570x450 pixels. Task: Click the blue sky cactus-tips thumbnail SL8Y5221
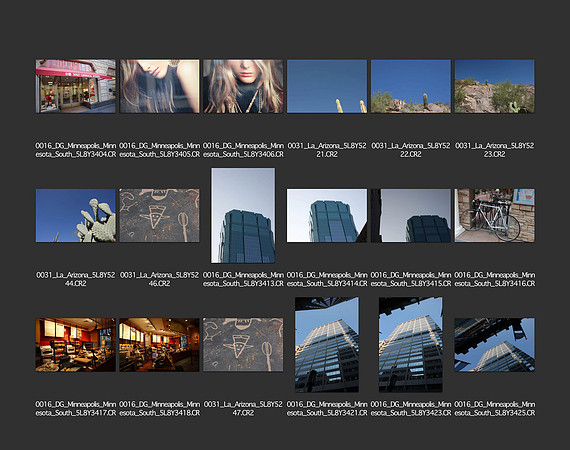[x=327, y=86]
